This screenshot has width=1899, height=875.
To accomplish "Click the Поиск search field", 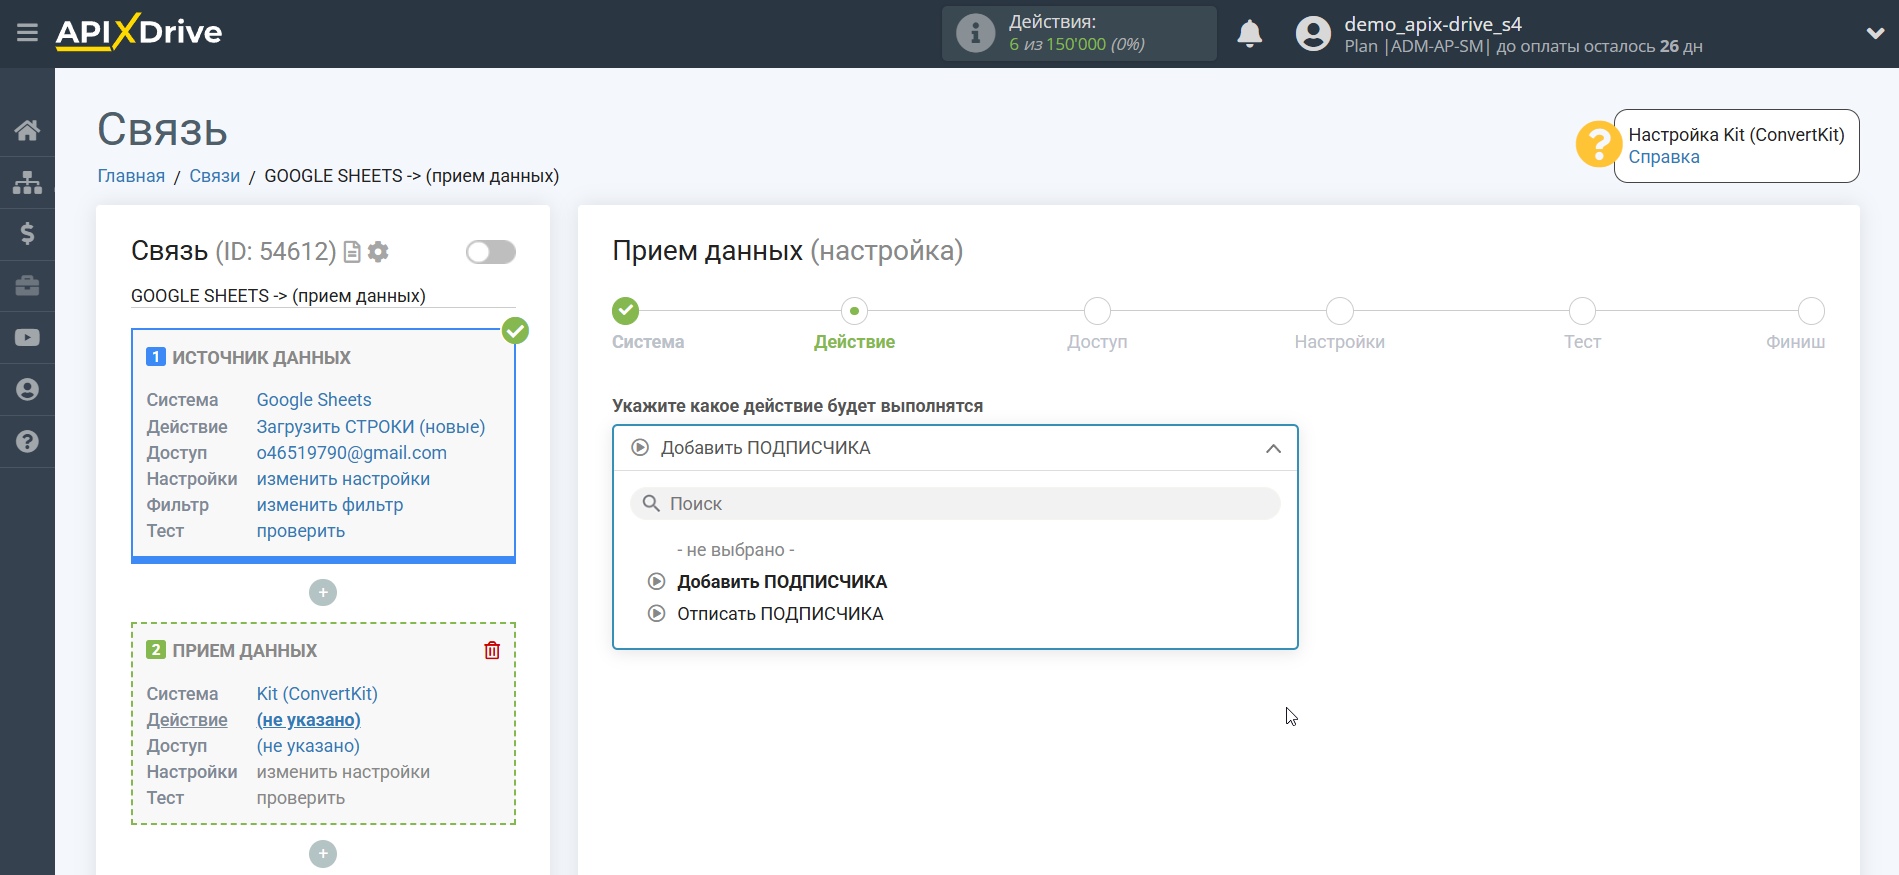I will [x=955, y=504].
